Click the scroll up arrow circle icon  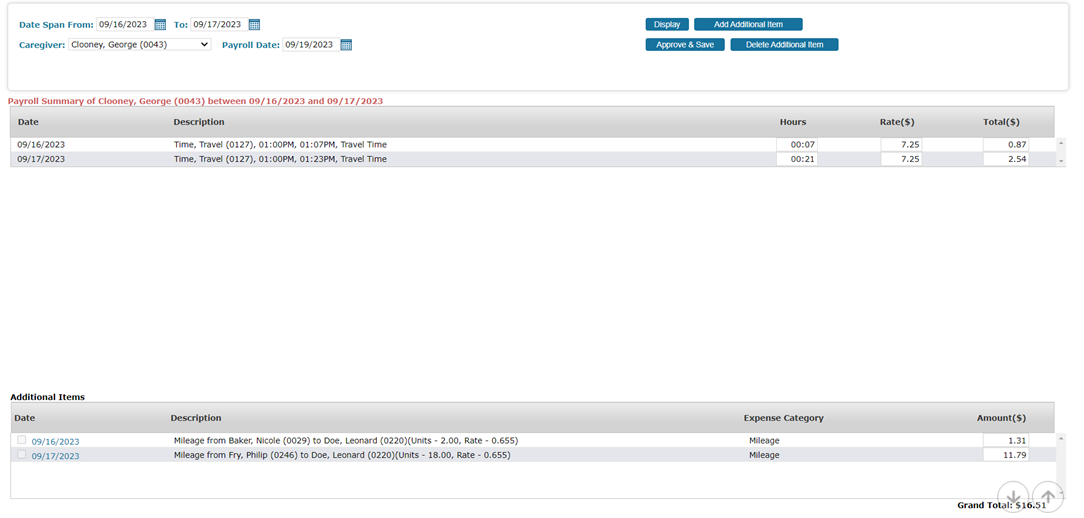point(1047,497)
